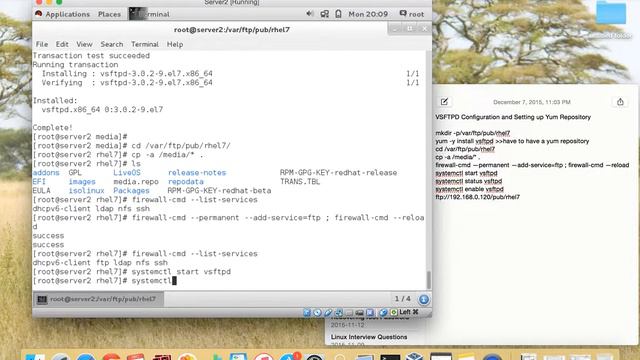Open the Terminal menu in menubar
This screenshot has height=360, width=640.
click(145, 44)
